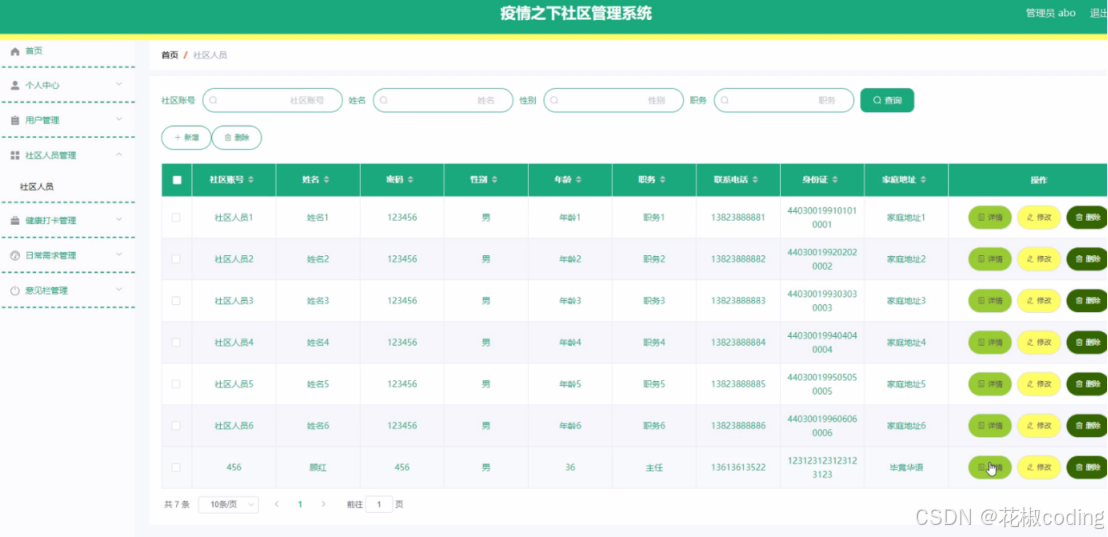Click the clipboard icon next to 用户管理

point(15,120)
